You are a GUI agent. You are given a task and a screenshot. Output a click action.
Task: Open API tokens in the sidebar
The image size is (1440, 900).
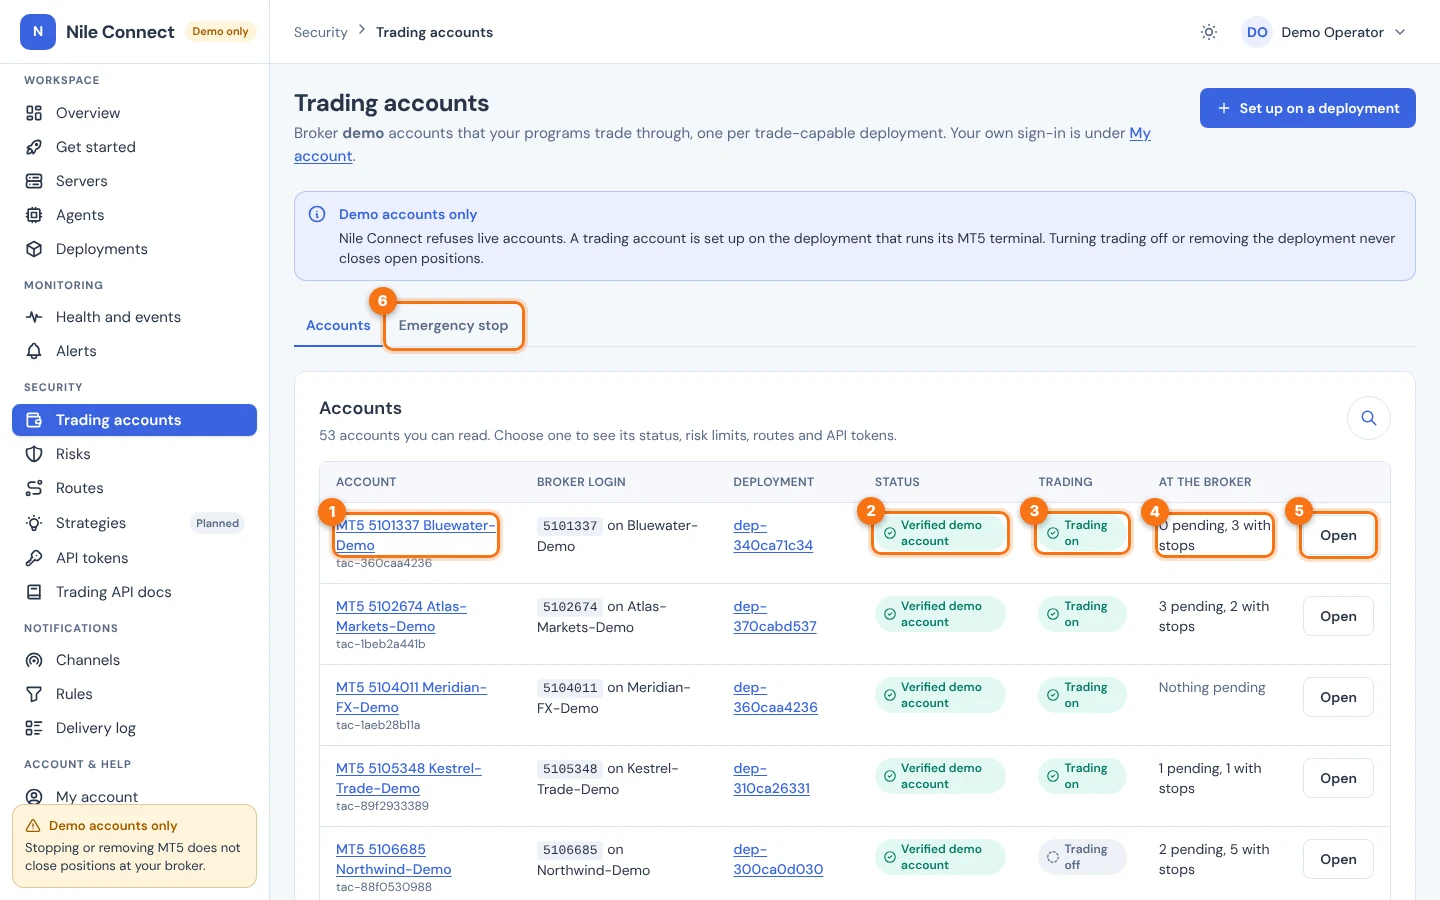tap(134, 558)
